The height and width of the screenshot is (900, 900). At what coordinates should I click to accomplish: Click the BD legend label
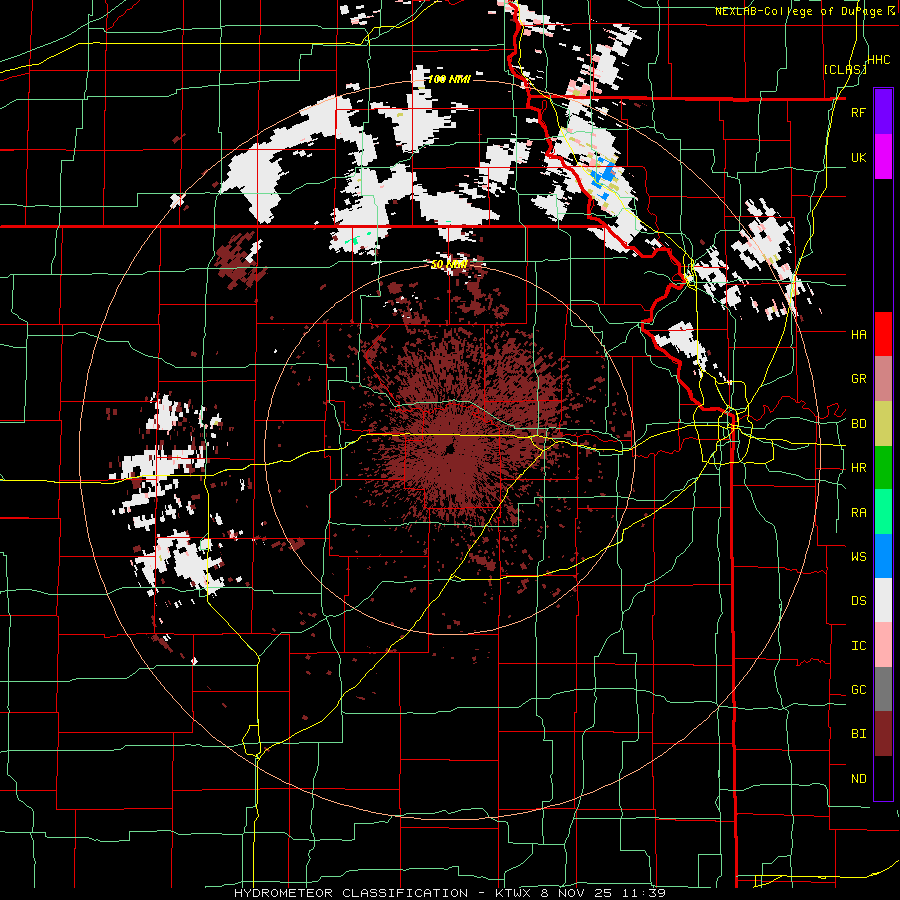click(858, 424)
